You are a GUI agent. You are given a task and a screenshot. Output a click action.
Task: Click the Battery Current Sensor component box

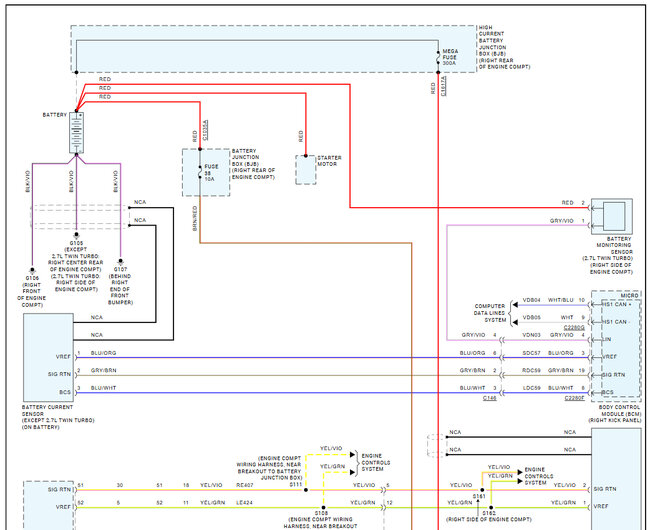(x=49, y=358)
